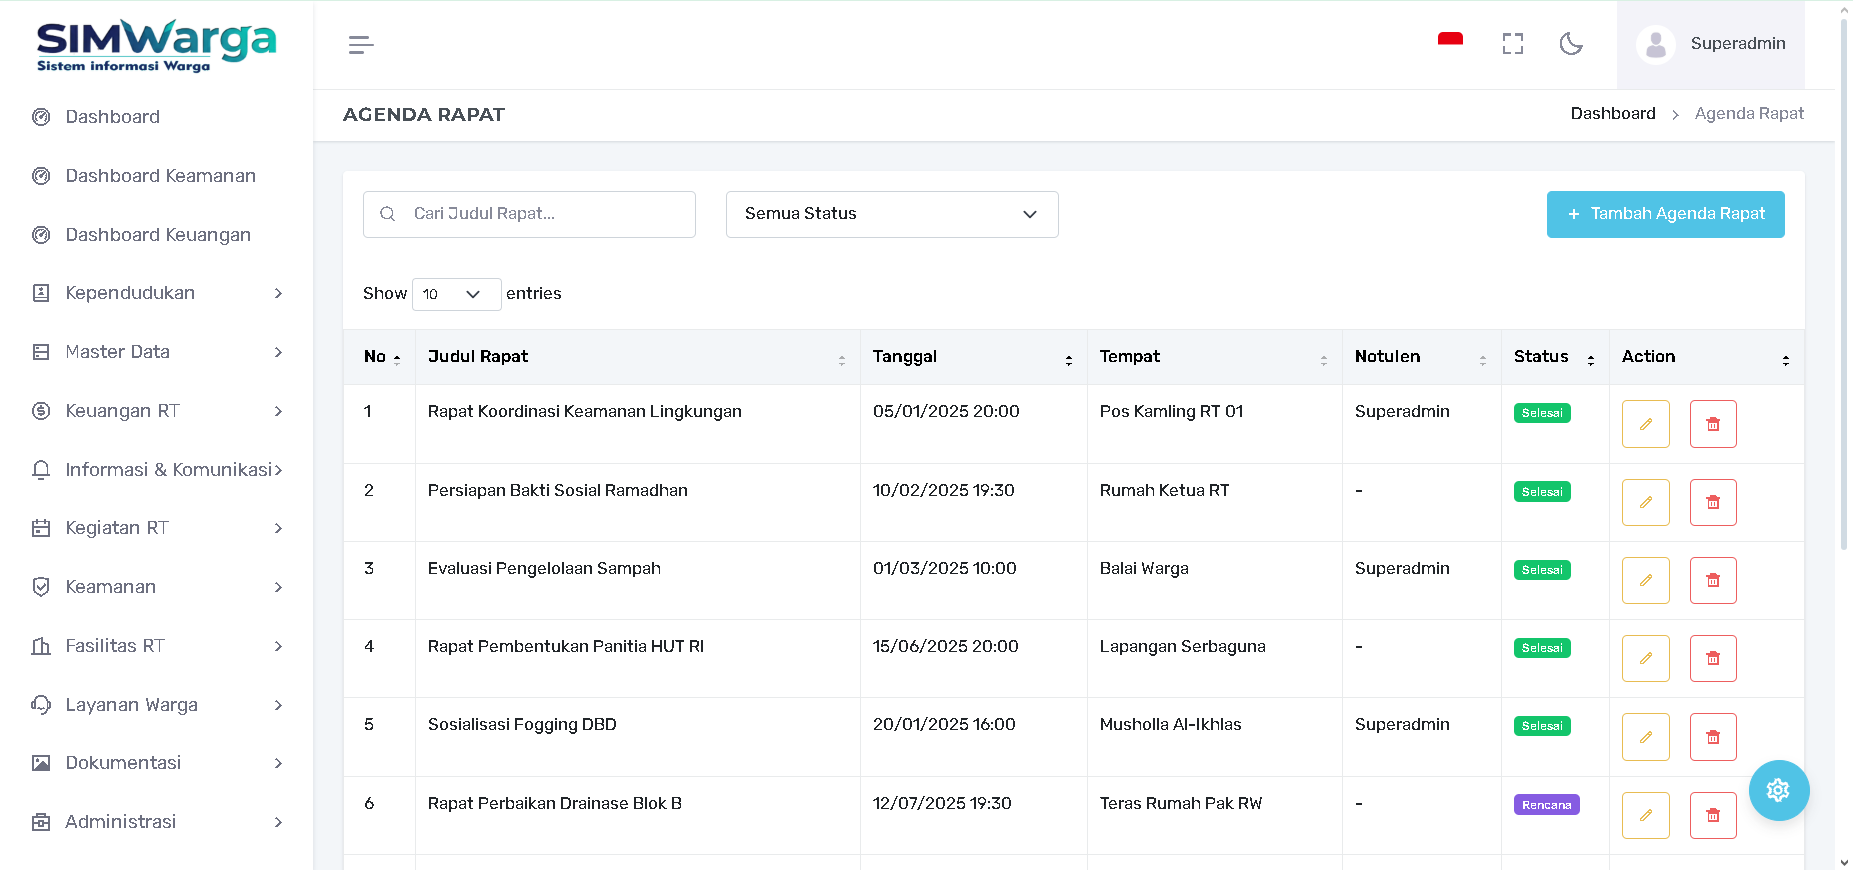Open the Semua Status filter dropdown

coord(891,214)
